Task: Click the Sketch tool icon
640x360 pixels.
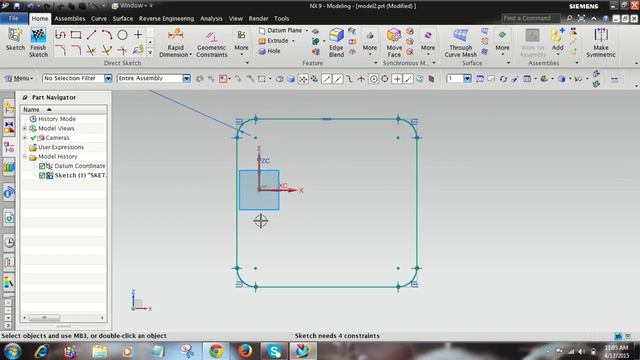Action: 15,36
